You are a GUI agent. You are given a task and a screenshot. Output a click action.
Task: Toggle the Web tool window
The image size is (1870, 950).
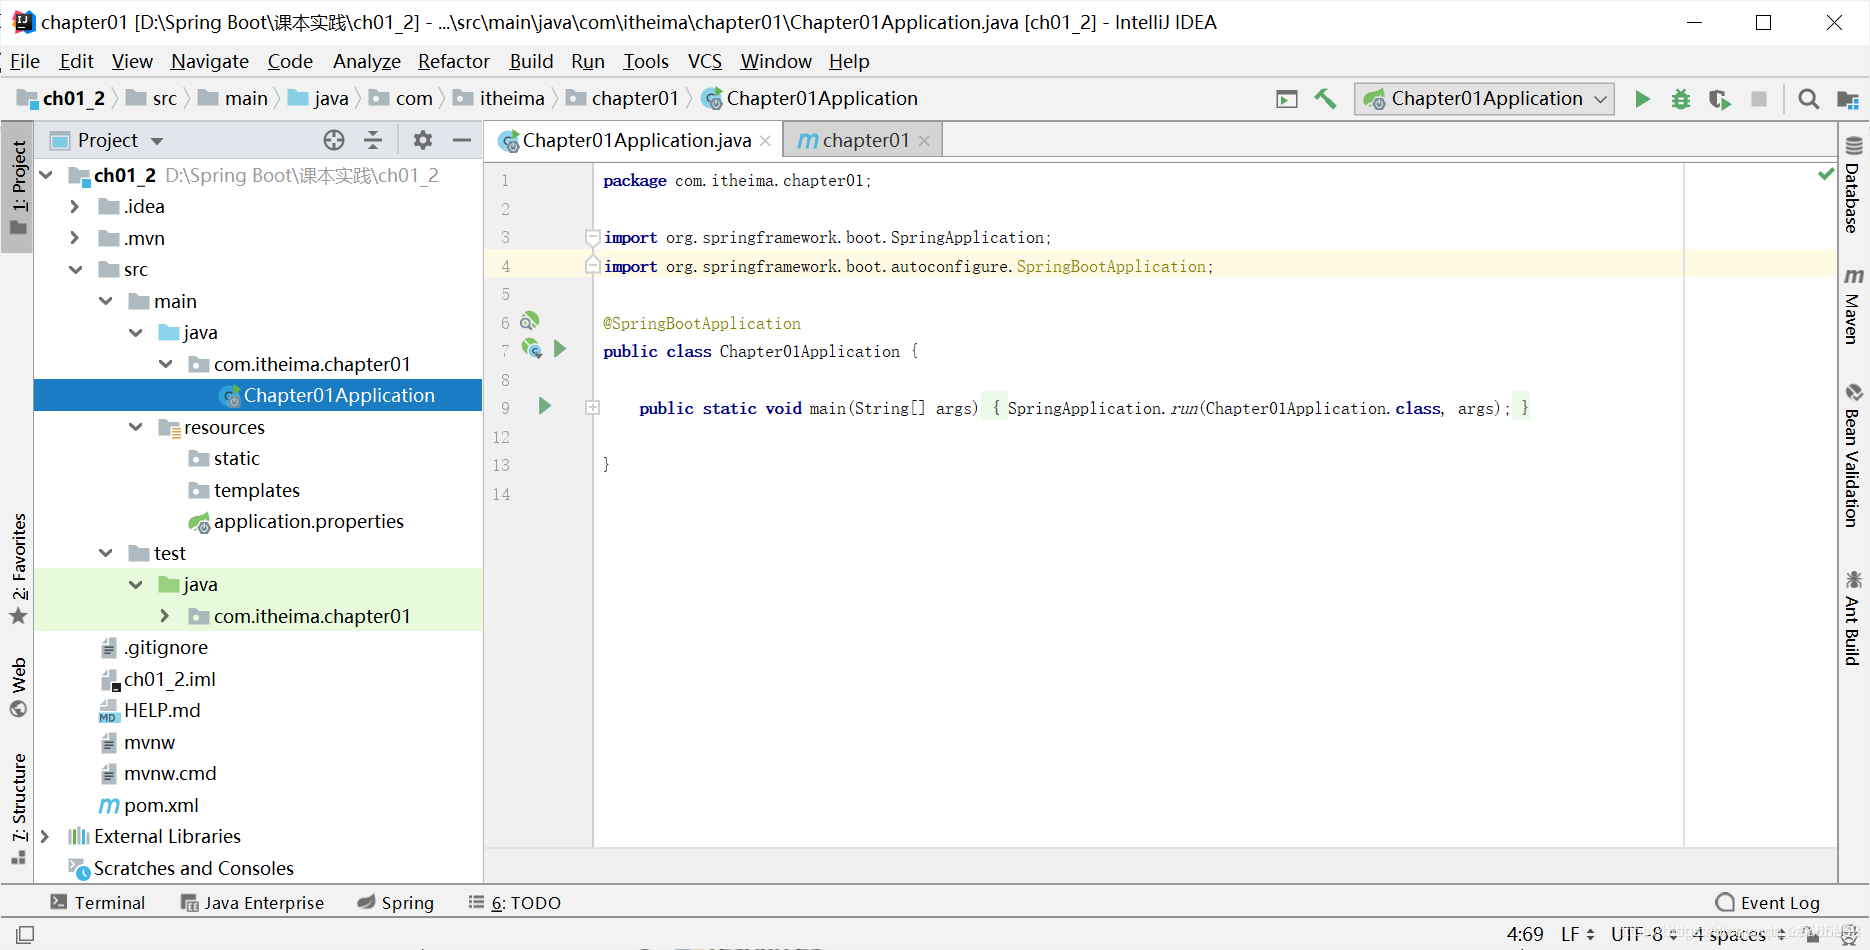coord(18,687)
